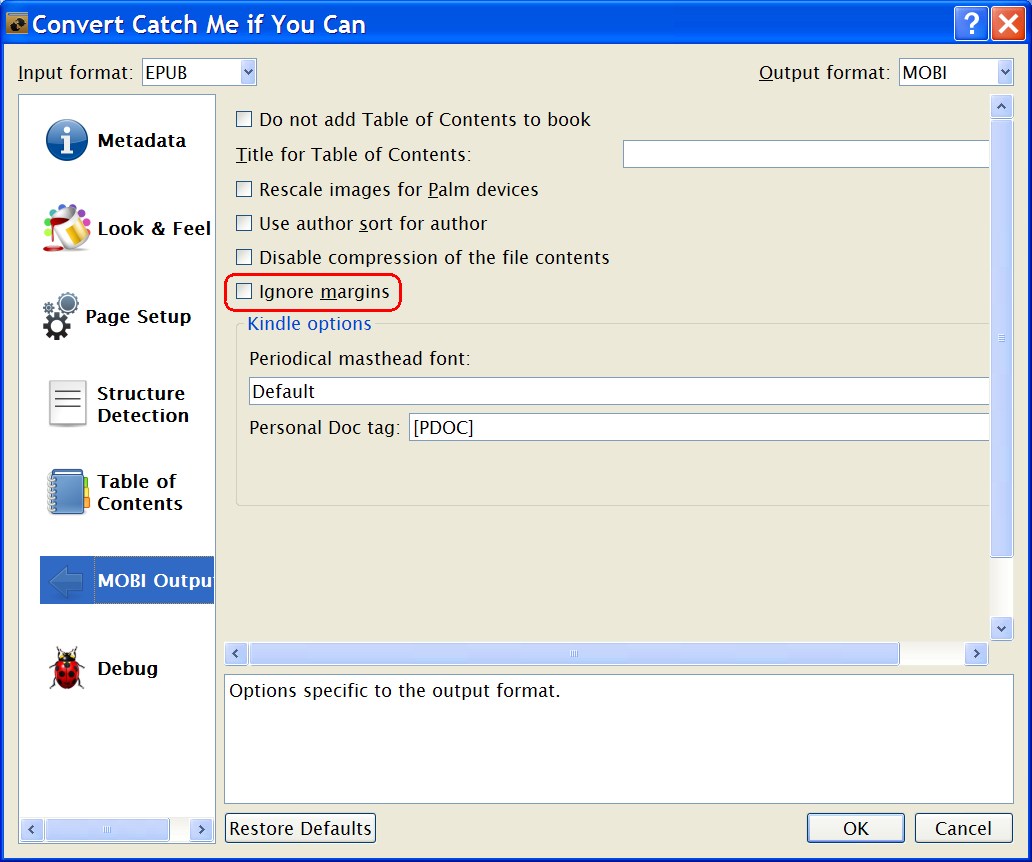Click Restore Defaults button

(x=300, y=828)
